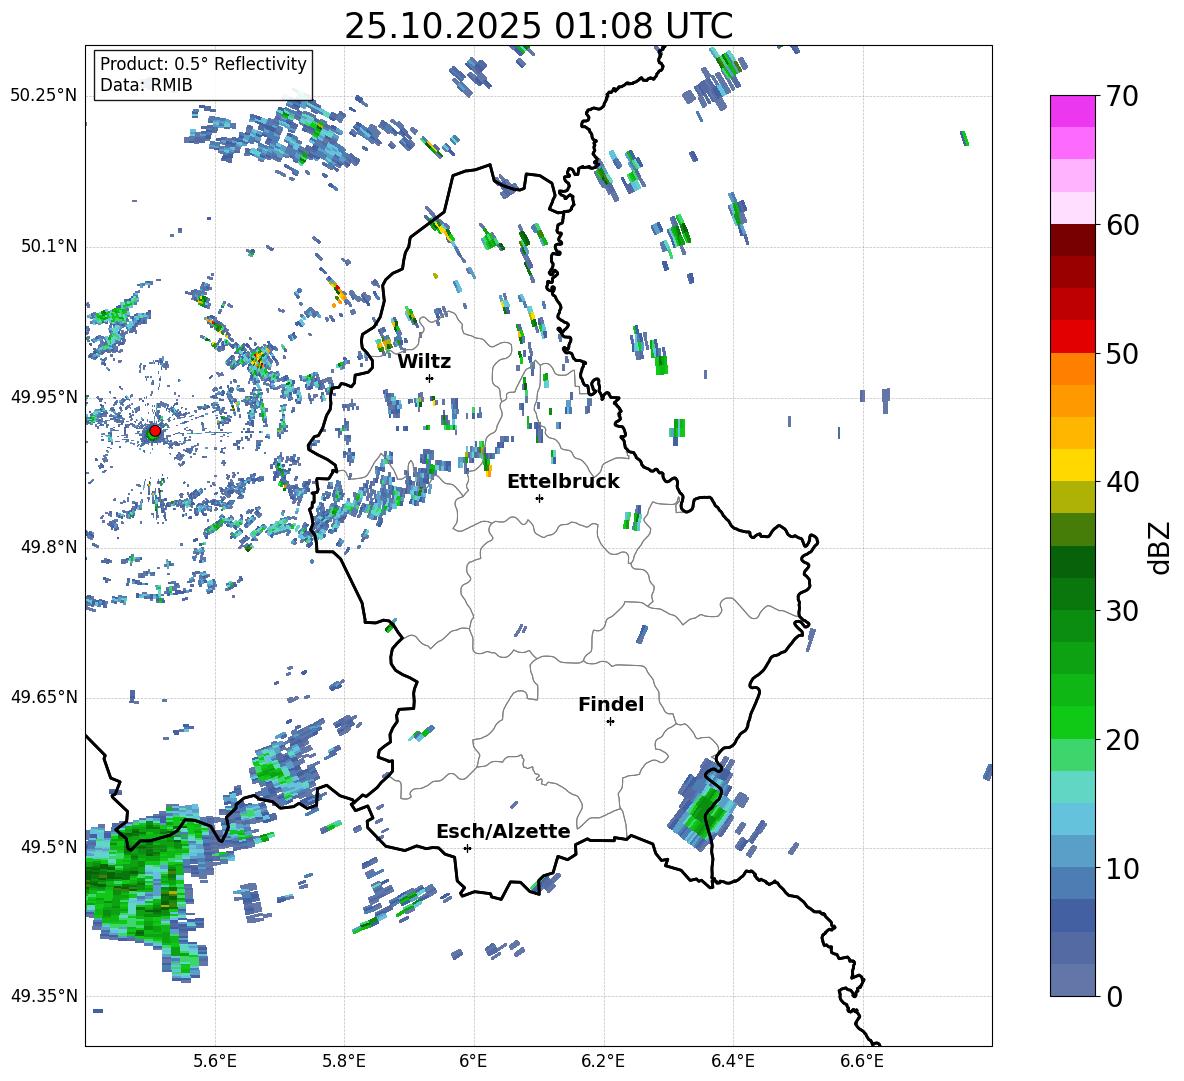Click the 50.25°N latitude label
Viewport: 1184px width, 1081px height.
[x=44, y=95]
